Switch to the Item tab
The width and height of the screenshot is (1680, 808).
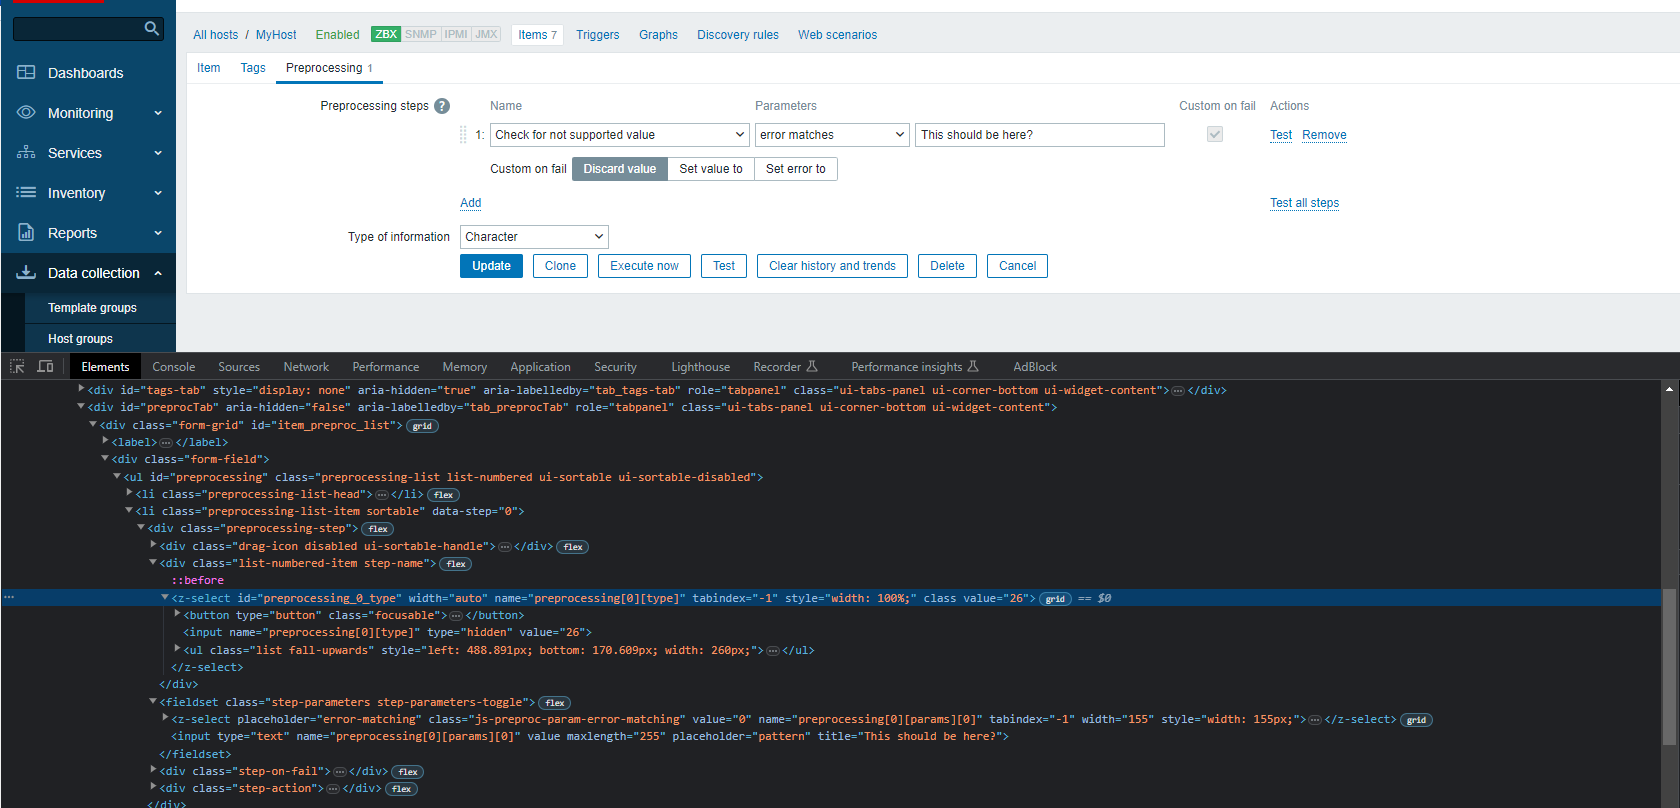(208, 68)
